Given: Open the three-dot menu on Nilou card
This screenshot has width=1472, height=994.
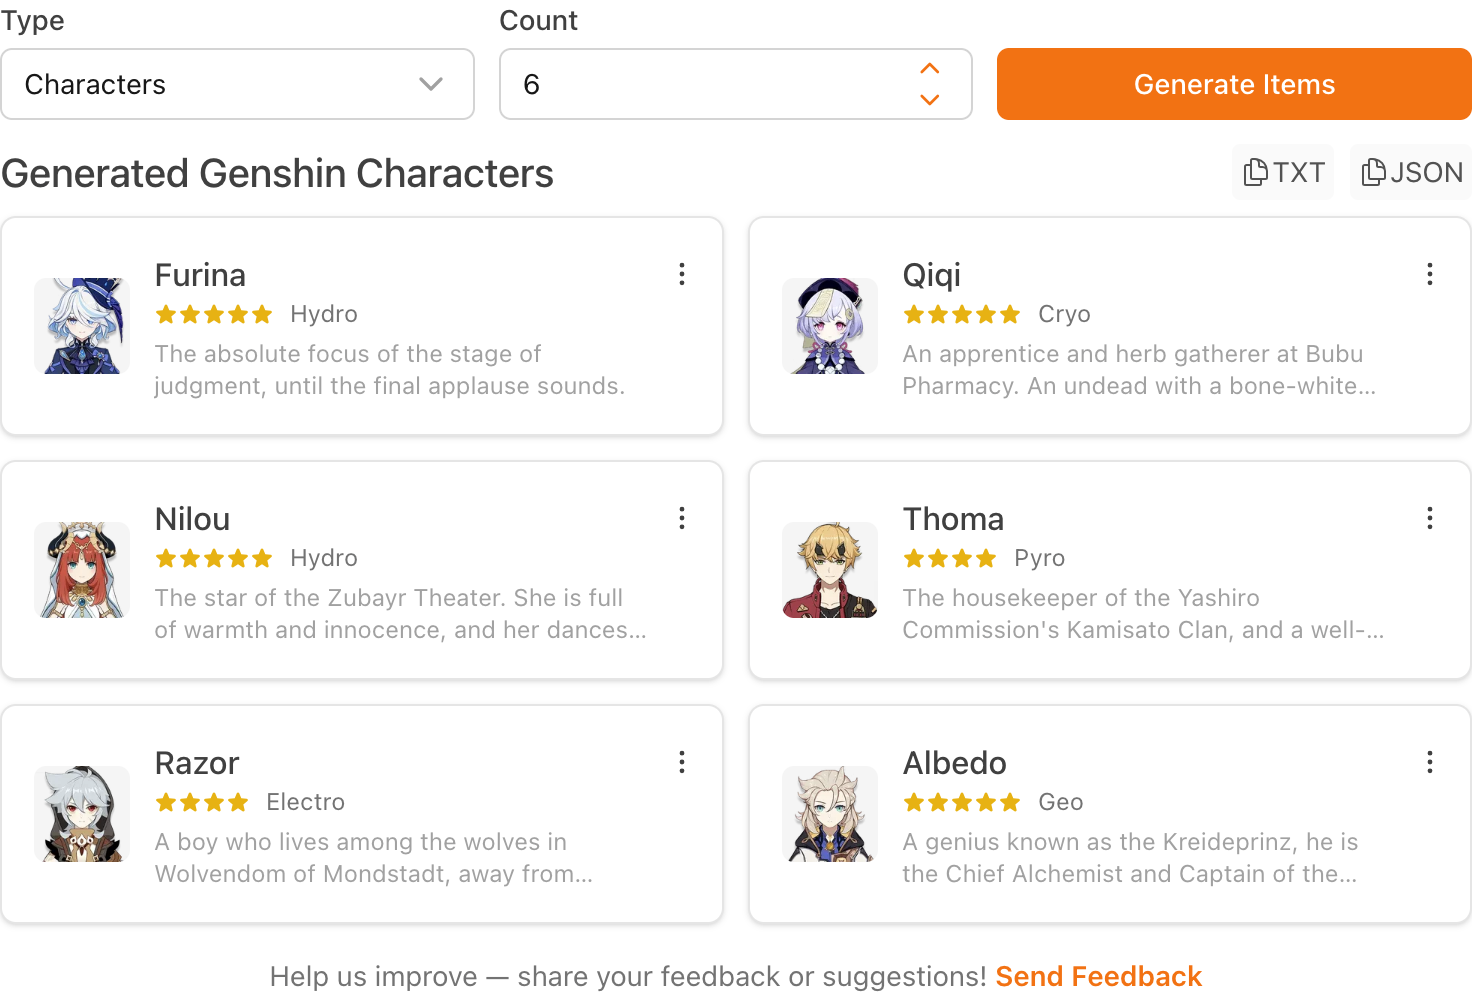Looking at the screenshot, I should [682, 518].
